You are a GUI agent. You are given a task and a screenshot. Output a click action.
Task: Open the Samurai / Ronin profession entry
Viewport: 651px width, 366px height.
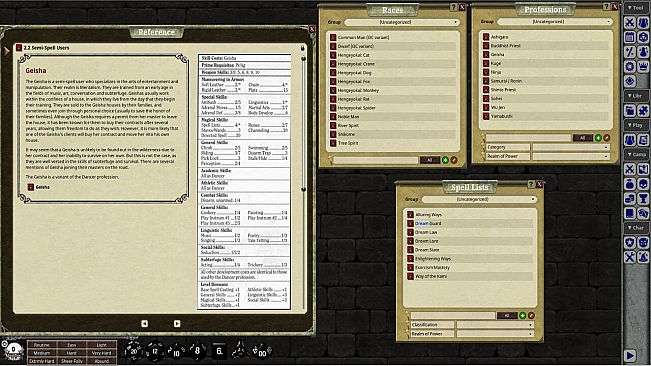[506, 81]
